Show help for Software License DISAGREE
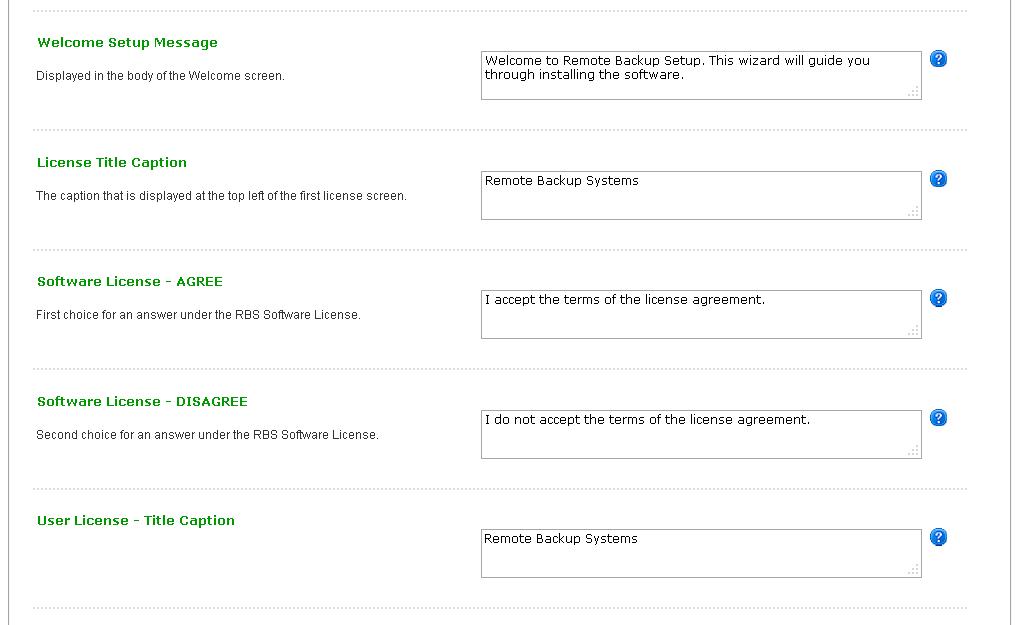 coord(938,418)
